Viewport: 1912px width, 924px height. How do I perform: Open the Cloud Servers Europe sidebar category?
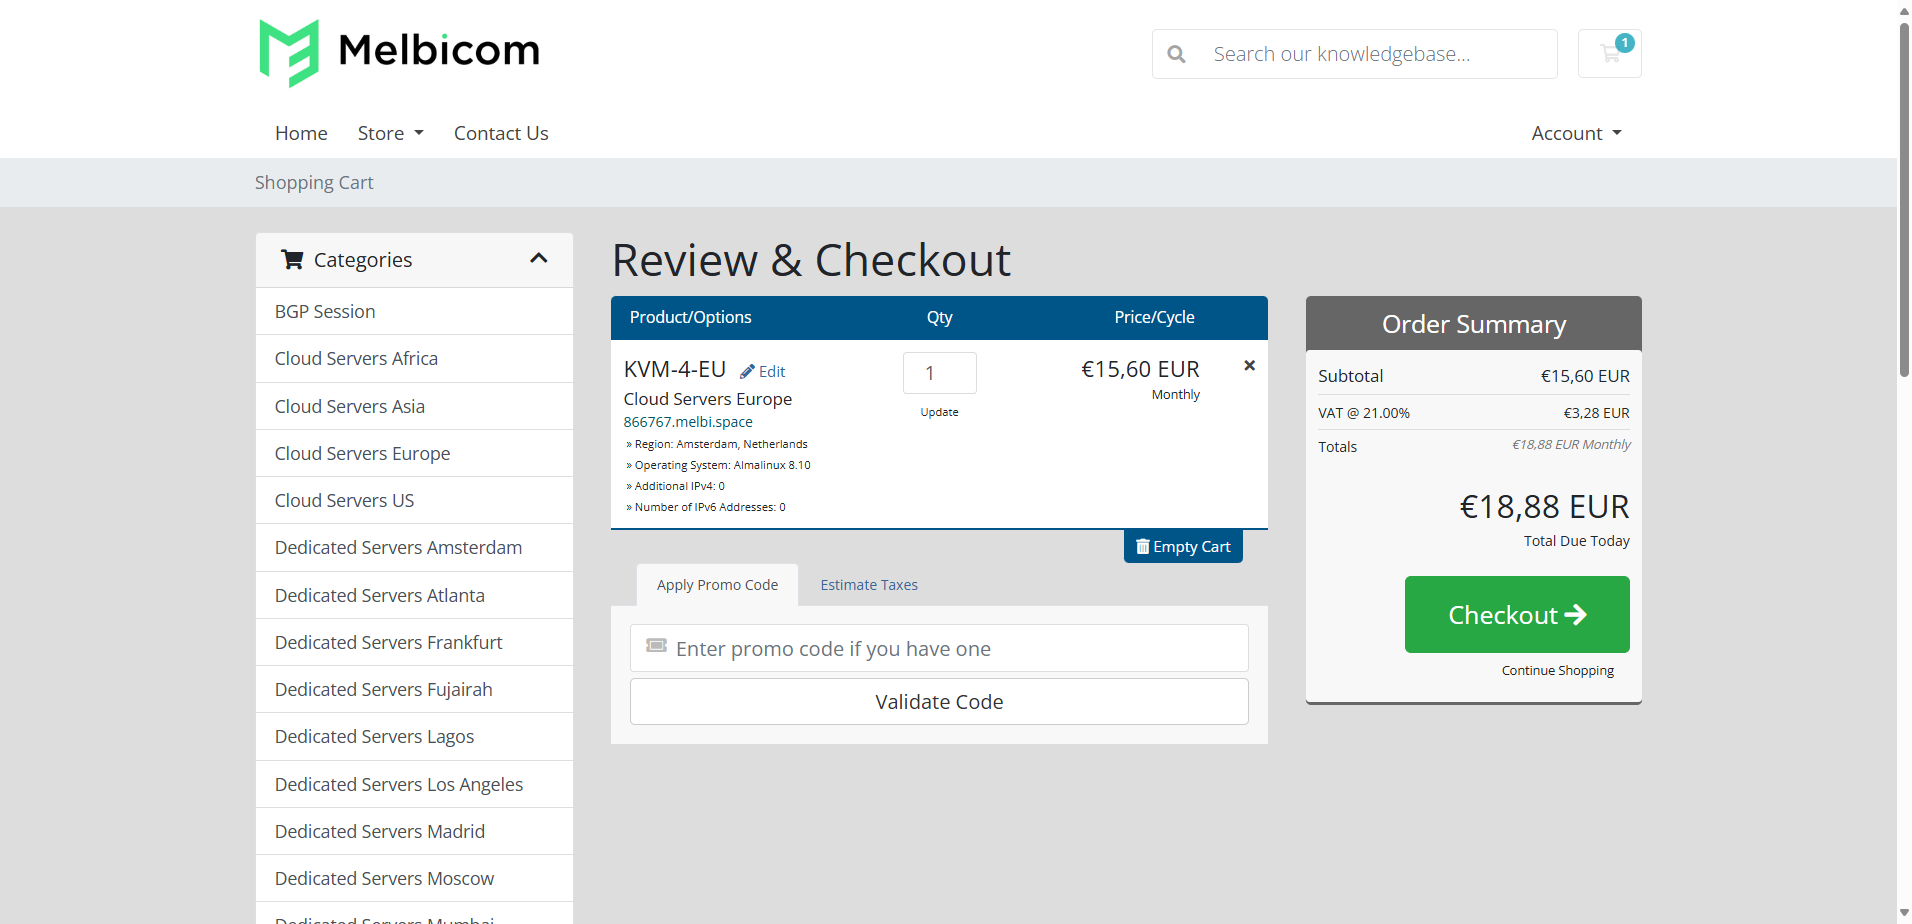click(x=414, y=453)
